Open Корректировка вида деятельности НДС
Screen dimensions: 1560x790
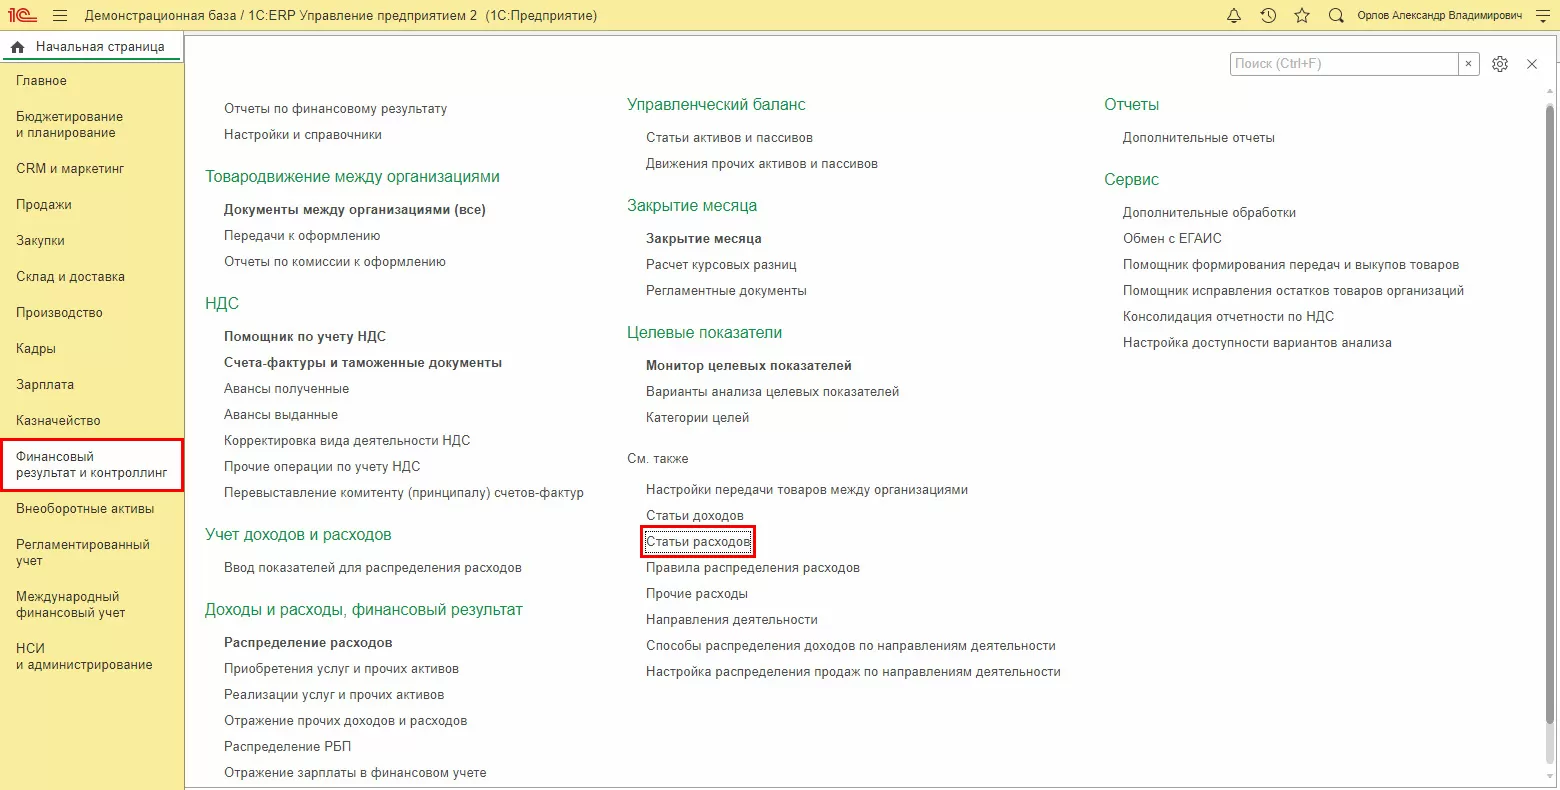click(347, 441)
